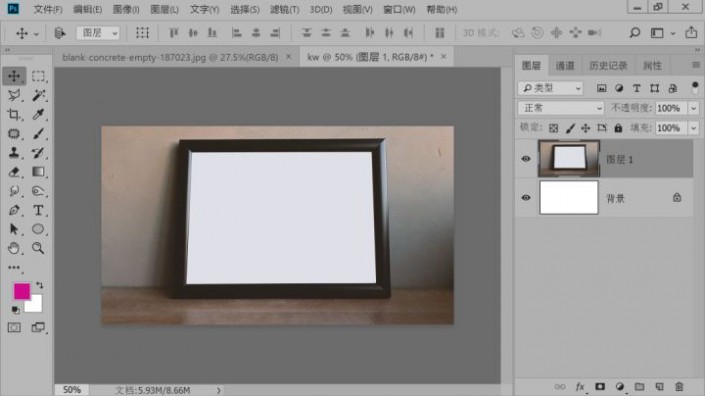The height and width of the screenshot is (396, 705).
Task: Switch to the 通道 tab
Action: [x=565, y=66]
